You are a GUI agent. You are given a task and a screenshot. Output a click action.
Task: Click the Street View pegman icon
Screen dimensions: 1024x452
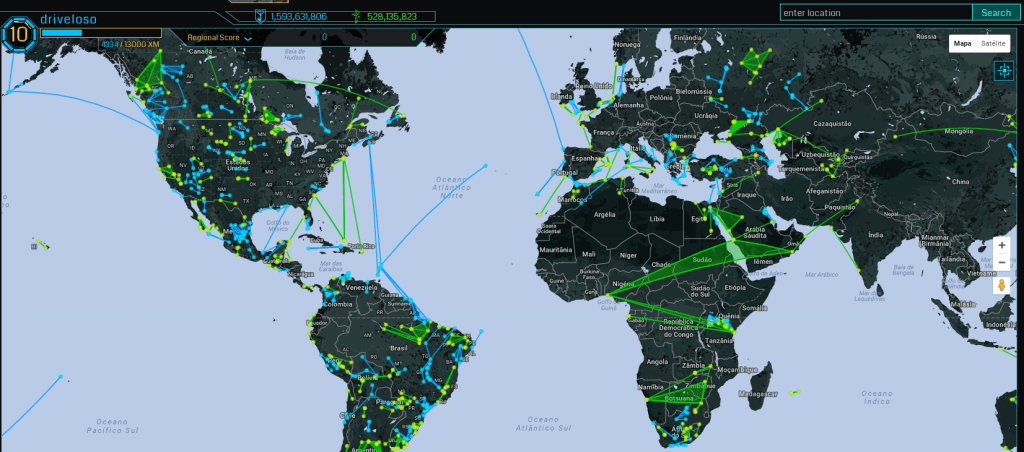click(1000, 286)
